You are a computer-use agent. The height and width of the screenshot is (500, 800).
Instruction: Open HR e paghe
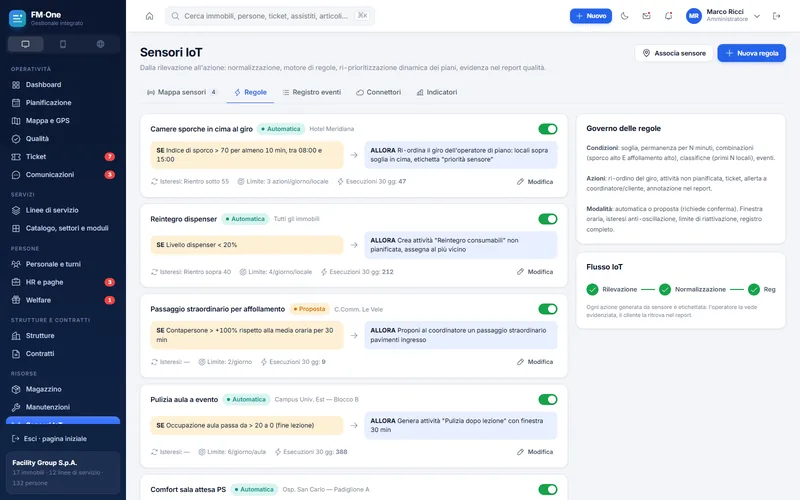click(63, 282)
